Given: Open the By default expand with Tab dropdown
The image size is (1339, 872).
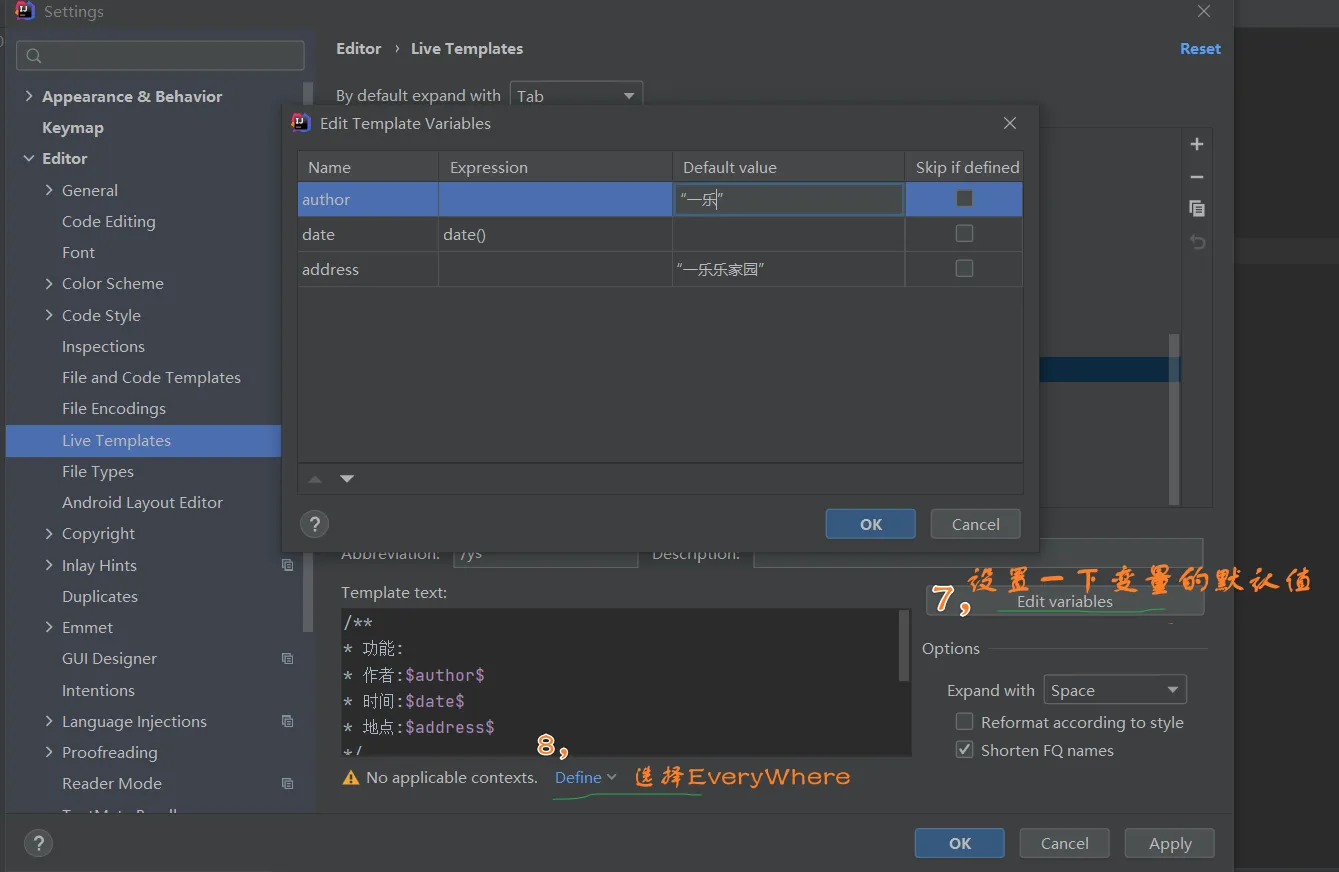Looking at the screenshot, I should (x=576, y=96).
